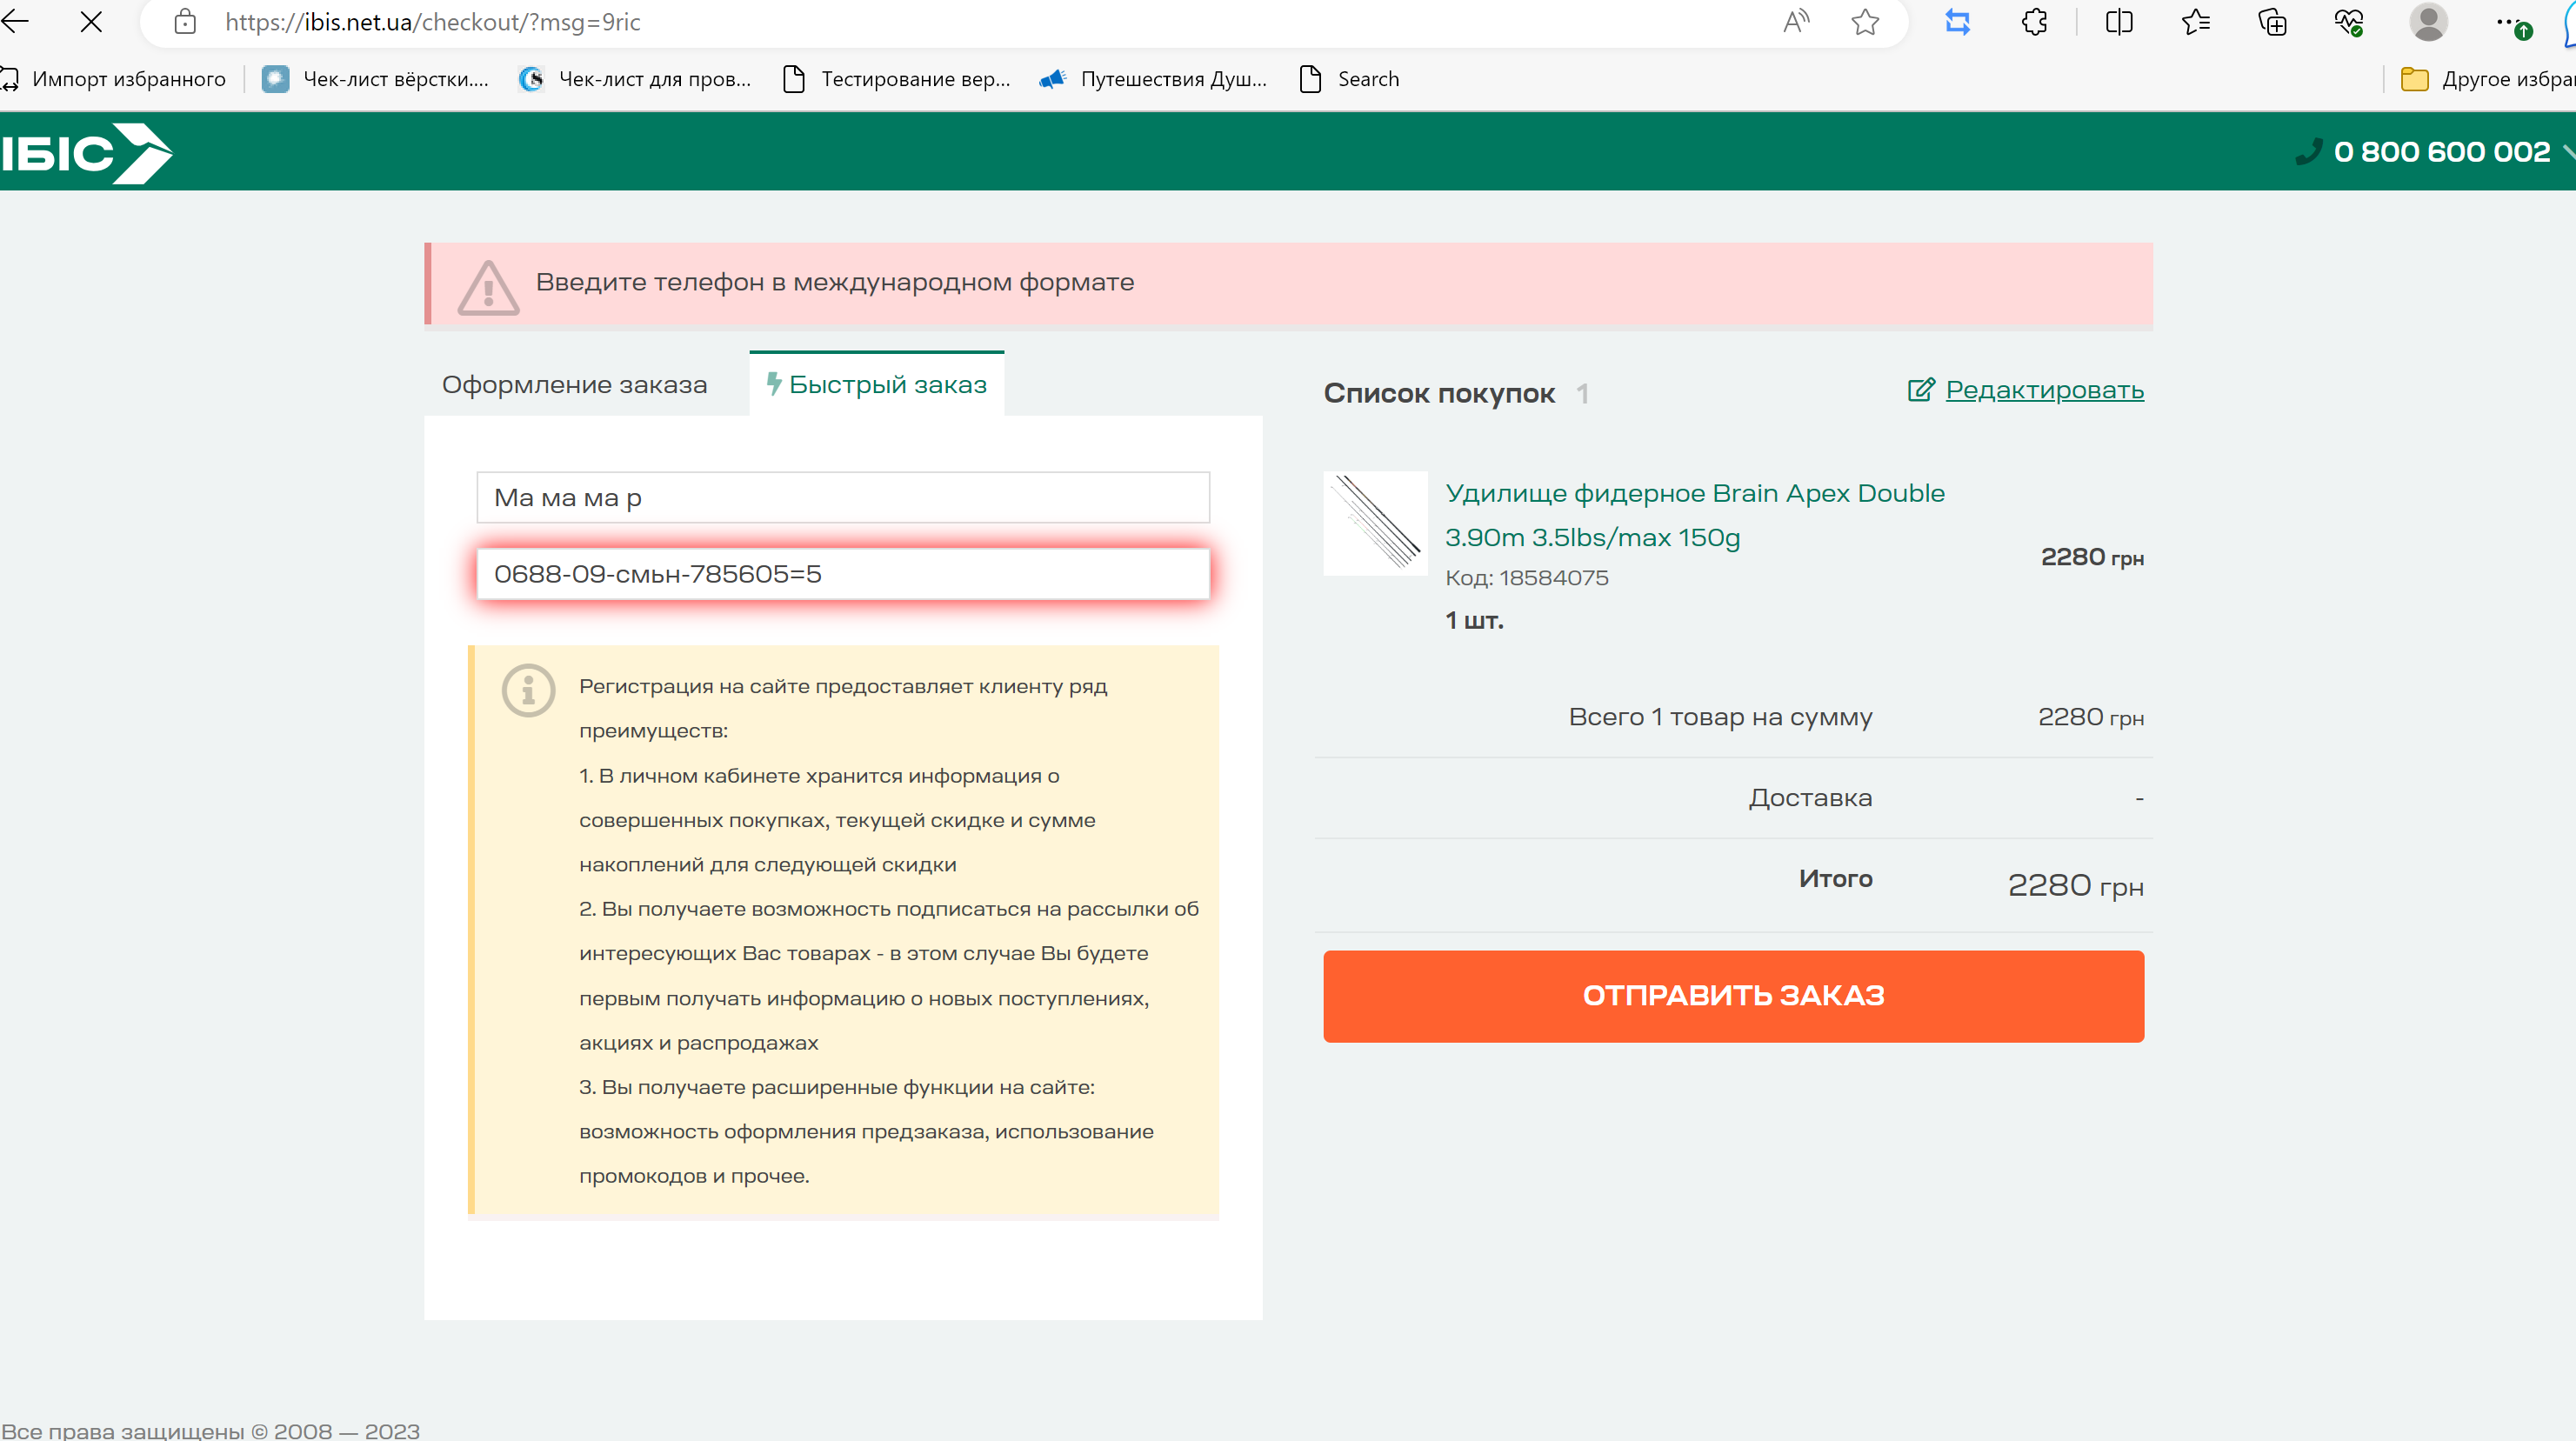Open browser Settings and more menu
The height and width of the screenshot is (1441, 2576).
tap(2506, 22)
